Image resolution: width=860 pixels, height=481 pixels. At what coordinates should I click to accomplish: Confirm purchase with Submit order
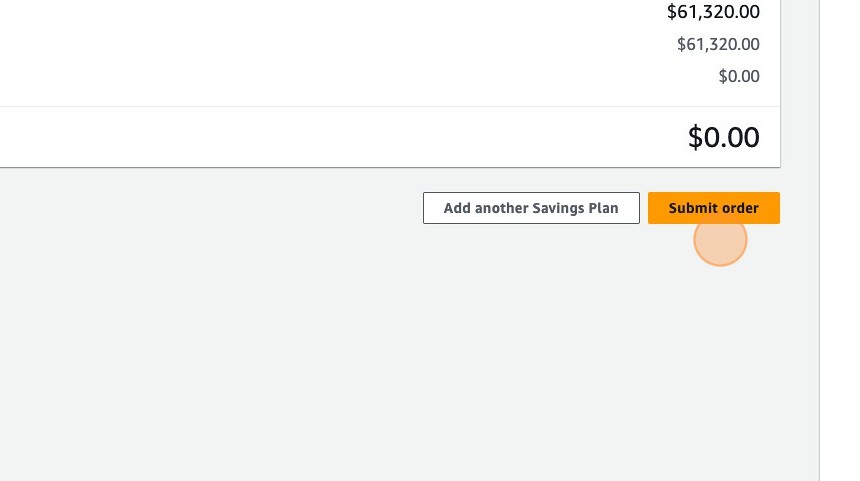click(713, 208)
